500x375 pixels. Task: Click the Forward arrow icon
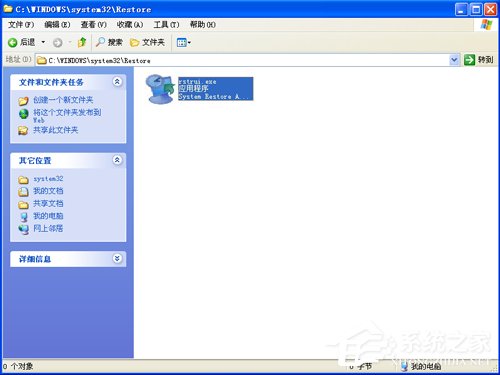[58, 43]
